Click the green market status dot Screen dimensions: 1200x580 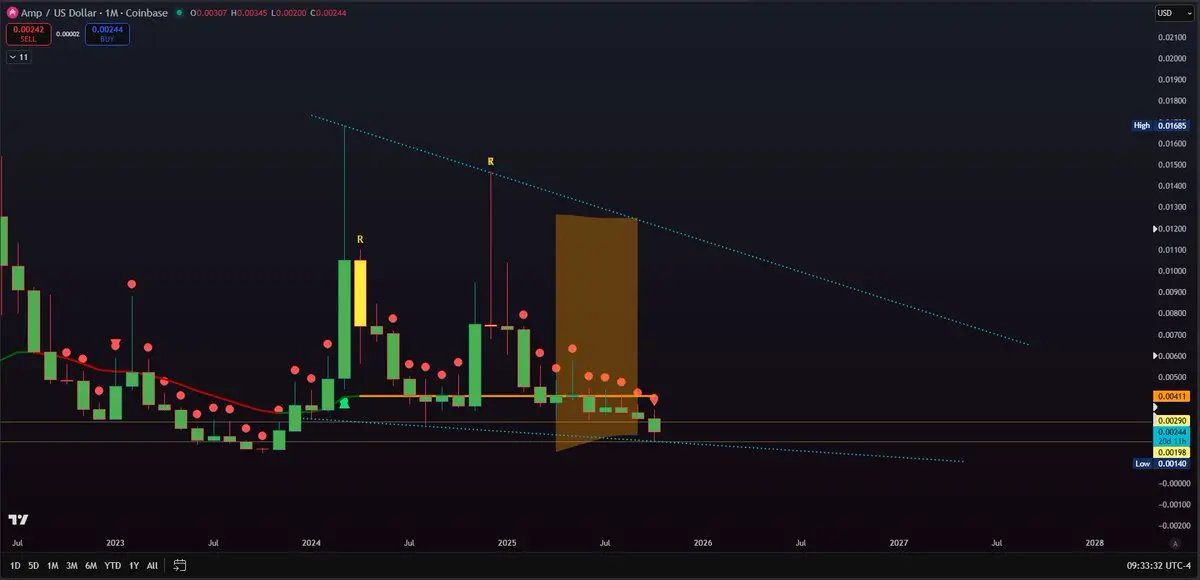(x=179, y=13)
